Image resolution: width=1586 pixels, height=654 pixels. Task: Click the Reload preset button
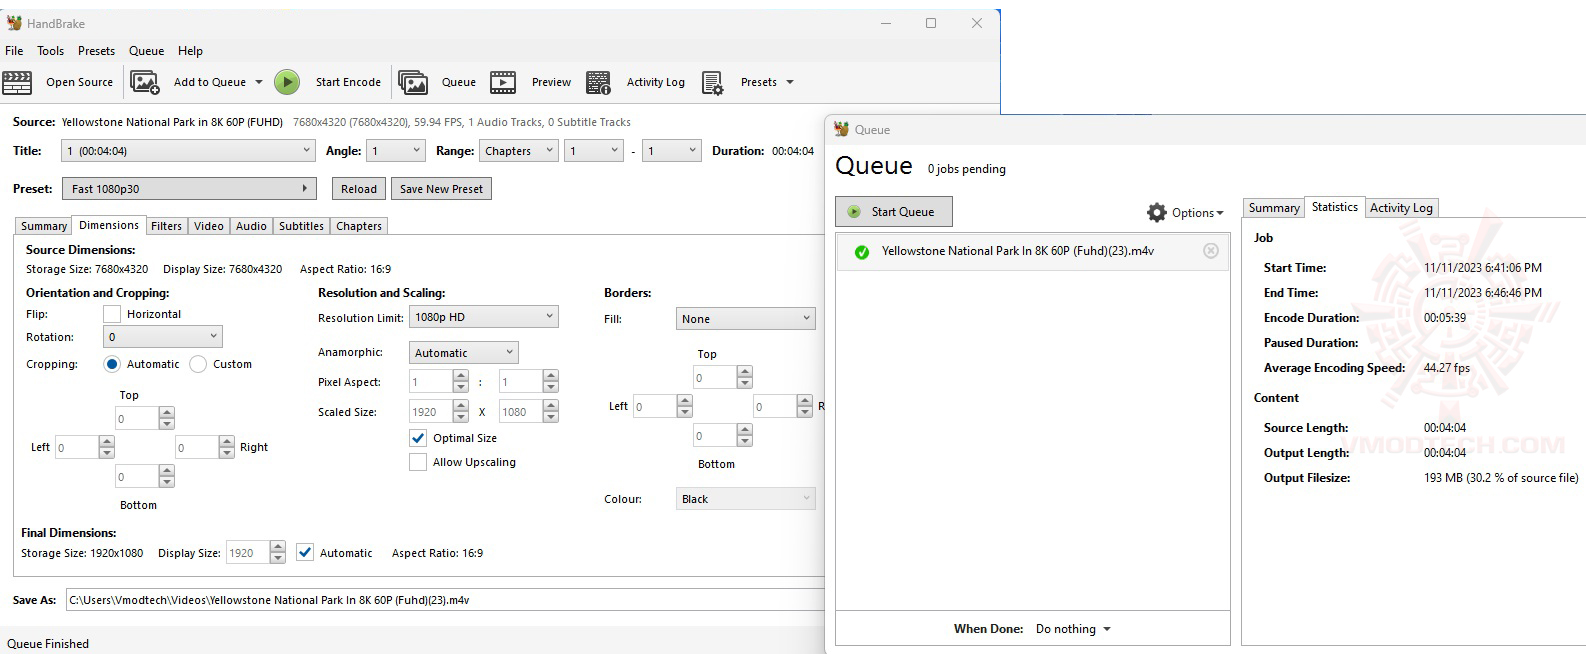click(359, 189)
